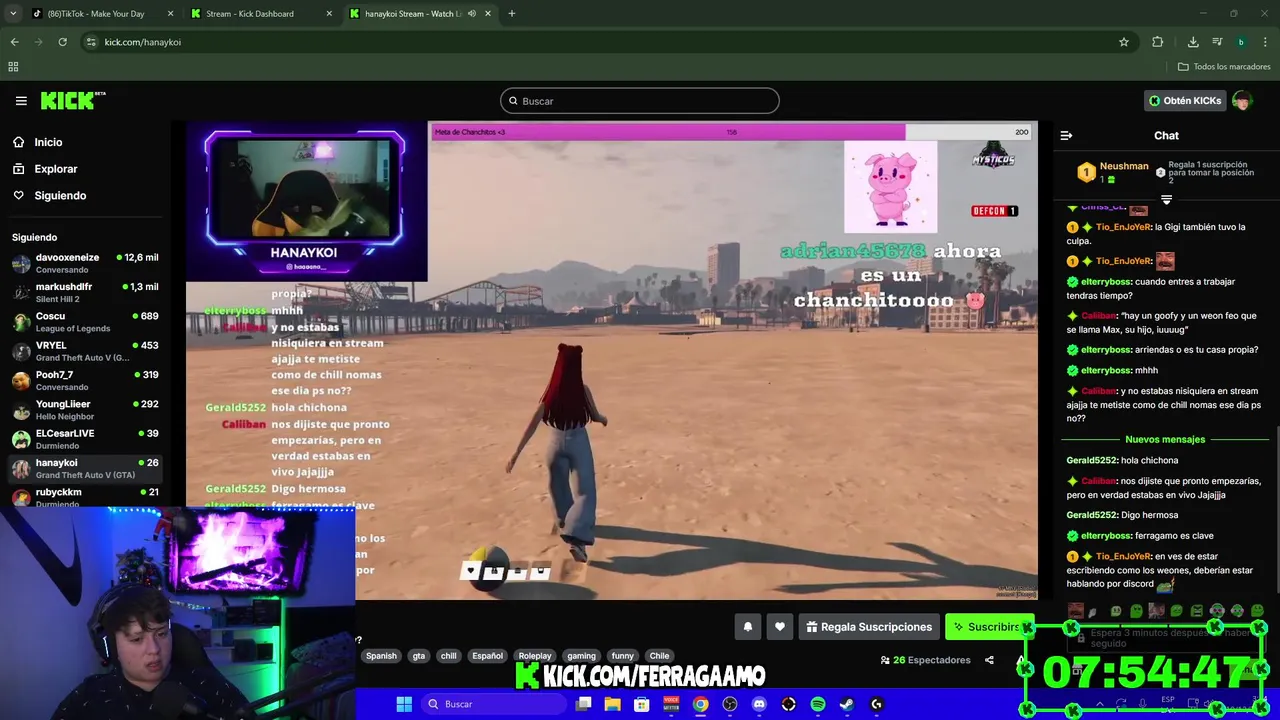Expand the gift leaderboard chevron
Viewport: 1280px width, 720px height.
click(1166, 200)
